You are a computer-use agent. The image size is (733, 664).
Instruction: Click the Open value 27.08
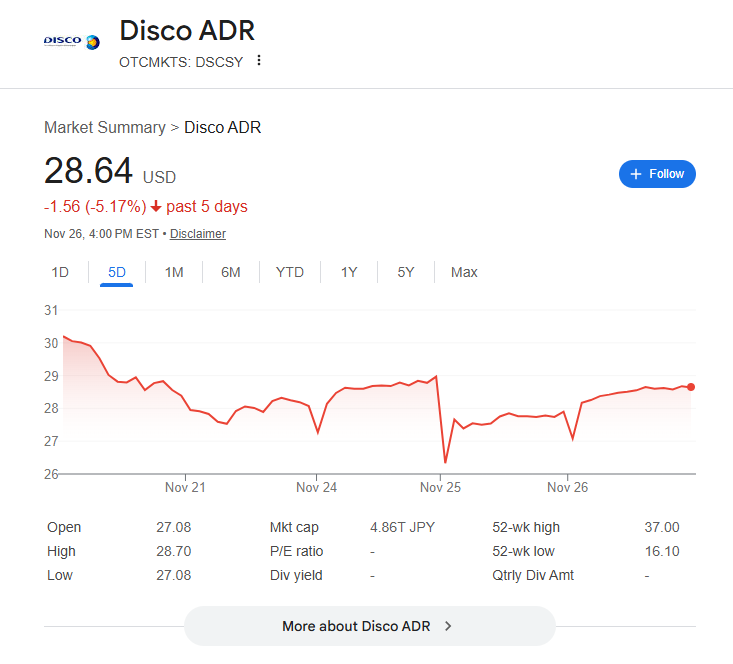173,527
